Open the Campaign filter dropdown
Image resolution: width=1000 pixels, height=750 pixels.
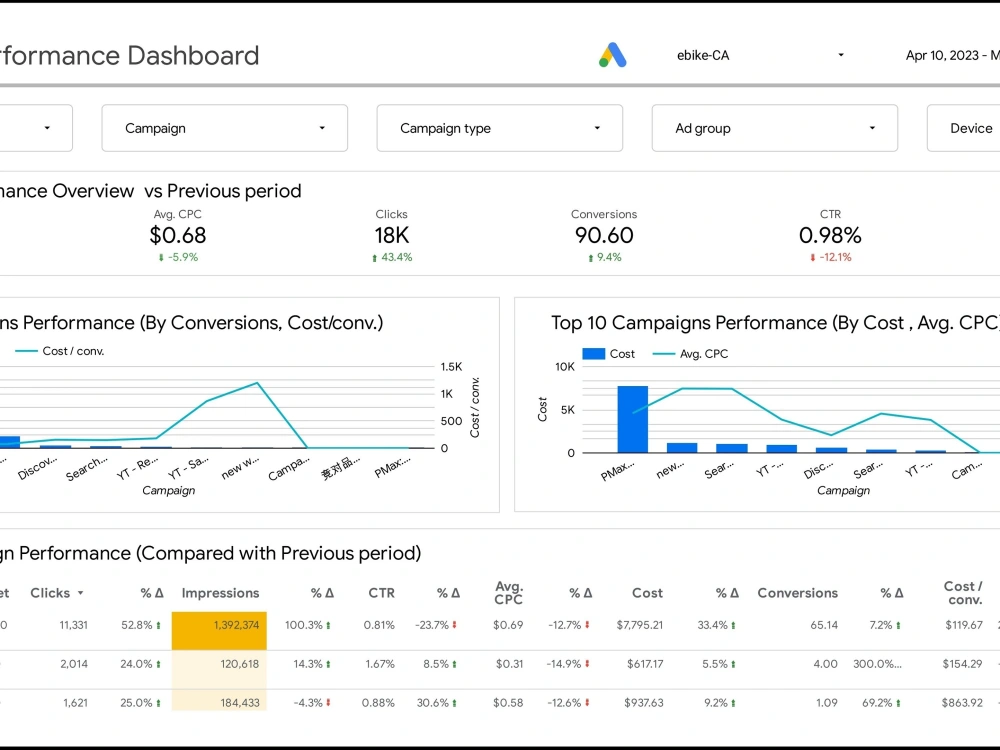point(224,128)
